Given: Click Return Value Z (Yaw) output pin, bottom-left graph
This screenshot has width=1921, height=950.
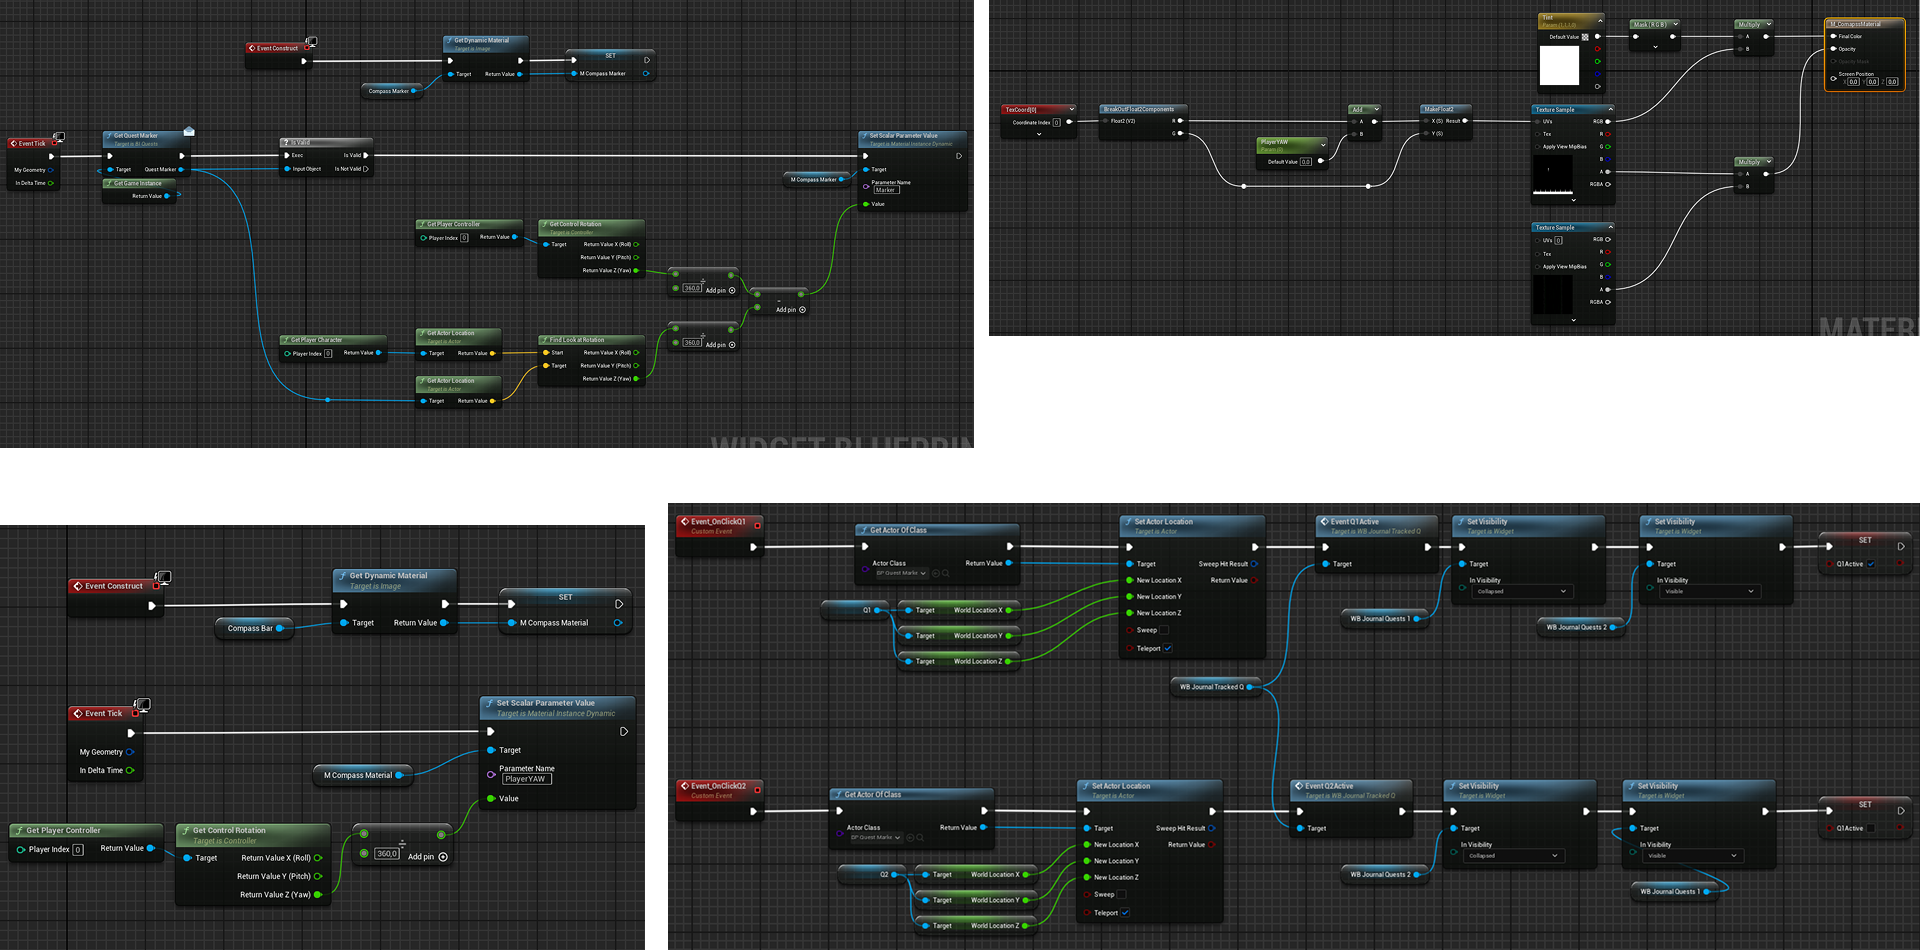Looking at the screenshot, I should coord(318,895).
